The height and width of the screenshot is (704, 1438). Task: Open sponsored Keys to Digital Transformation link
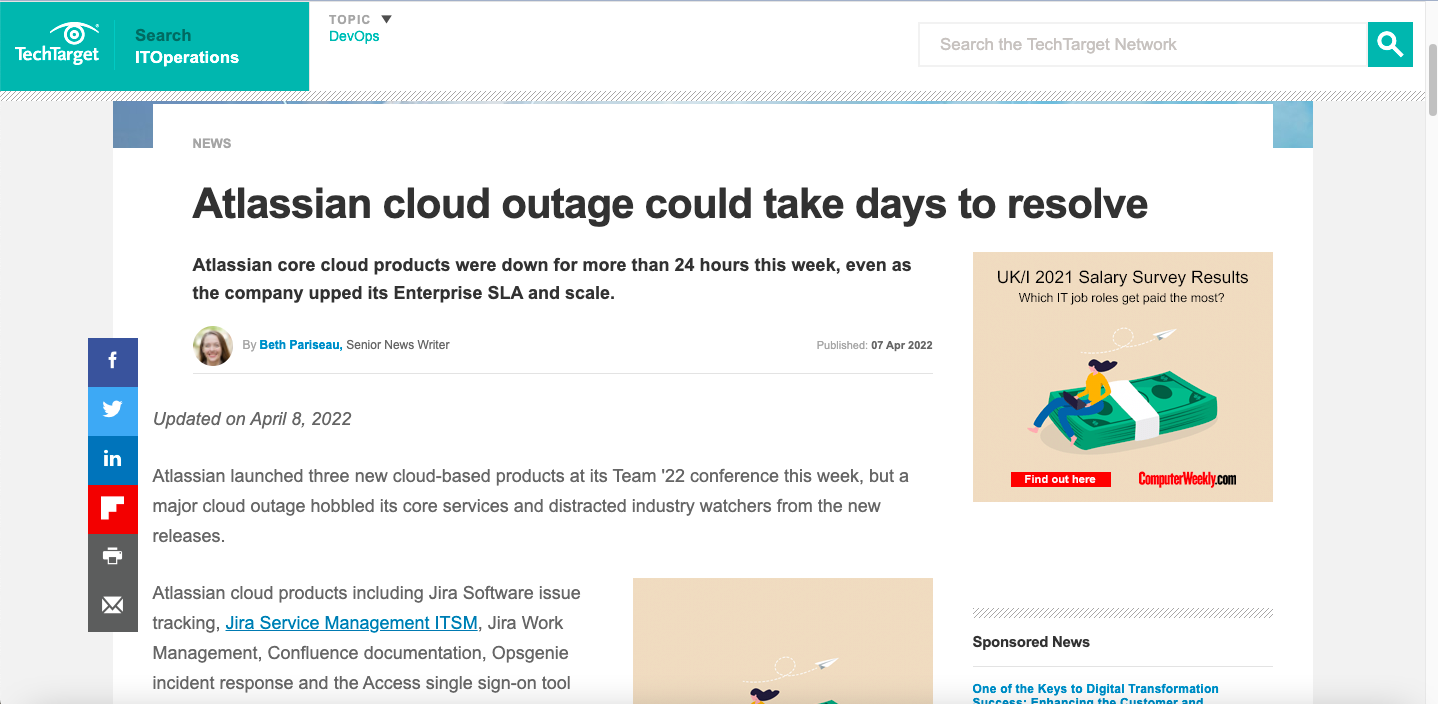point(1095,689)
